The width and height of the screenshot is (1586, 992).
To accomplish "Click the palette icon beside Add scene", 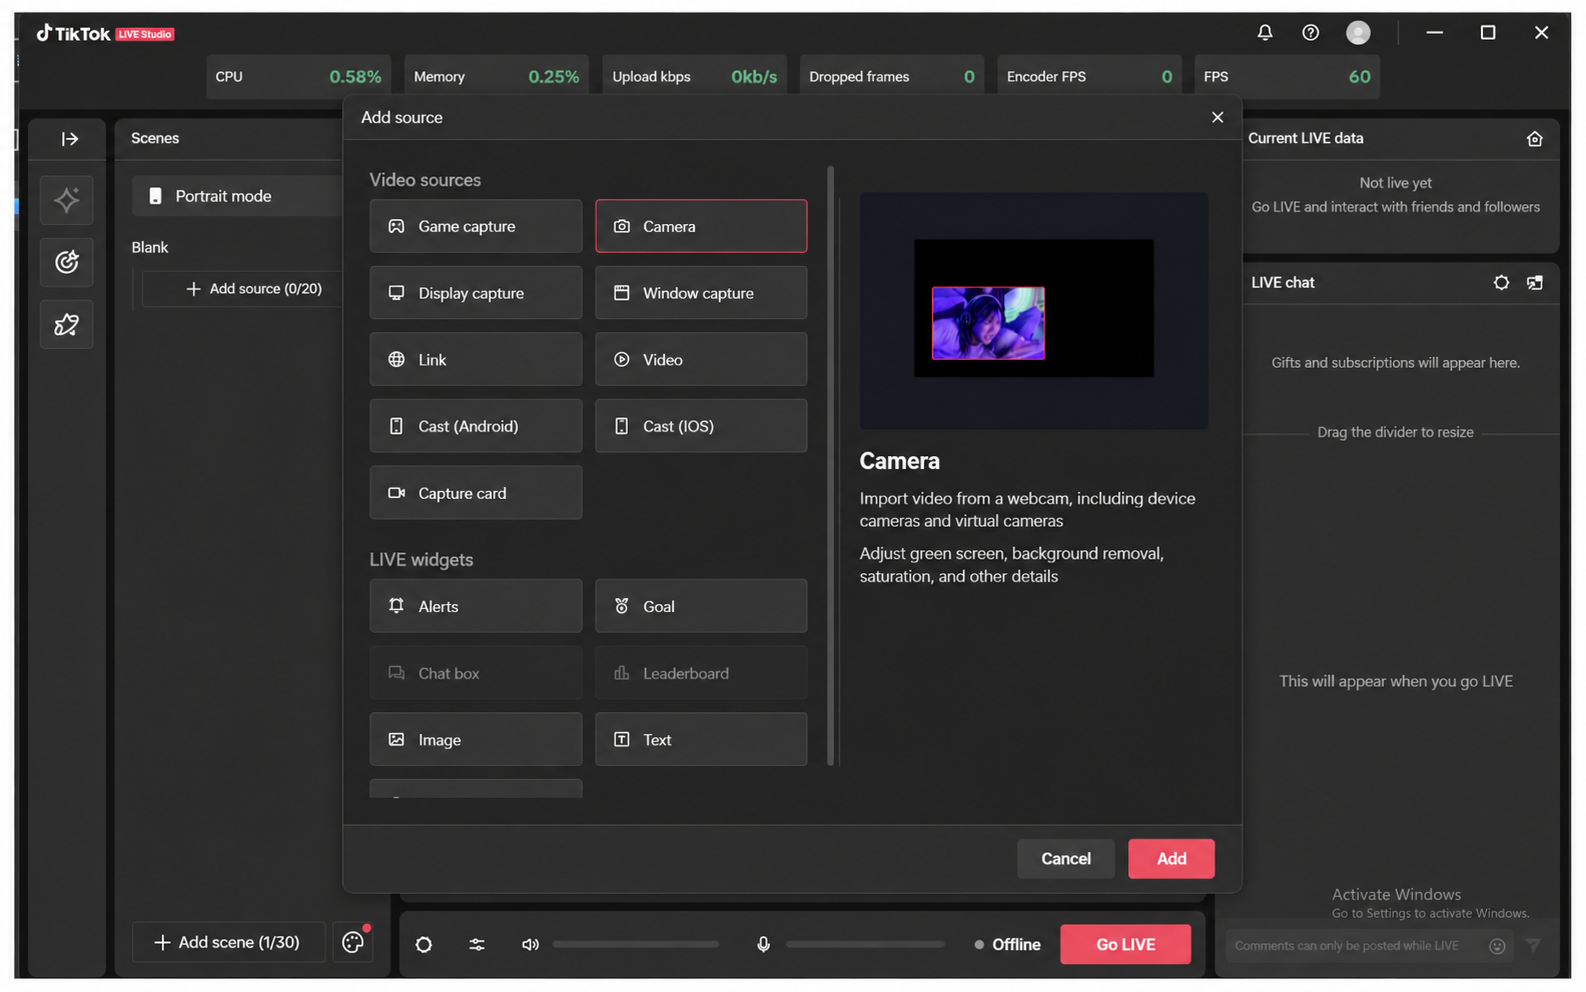I will point(353,942).
